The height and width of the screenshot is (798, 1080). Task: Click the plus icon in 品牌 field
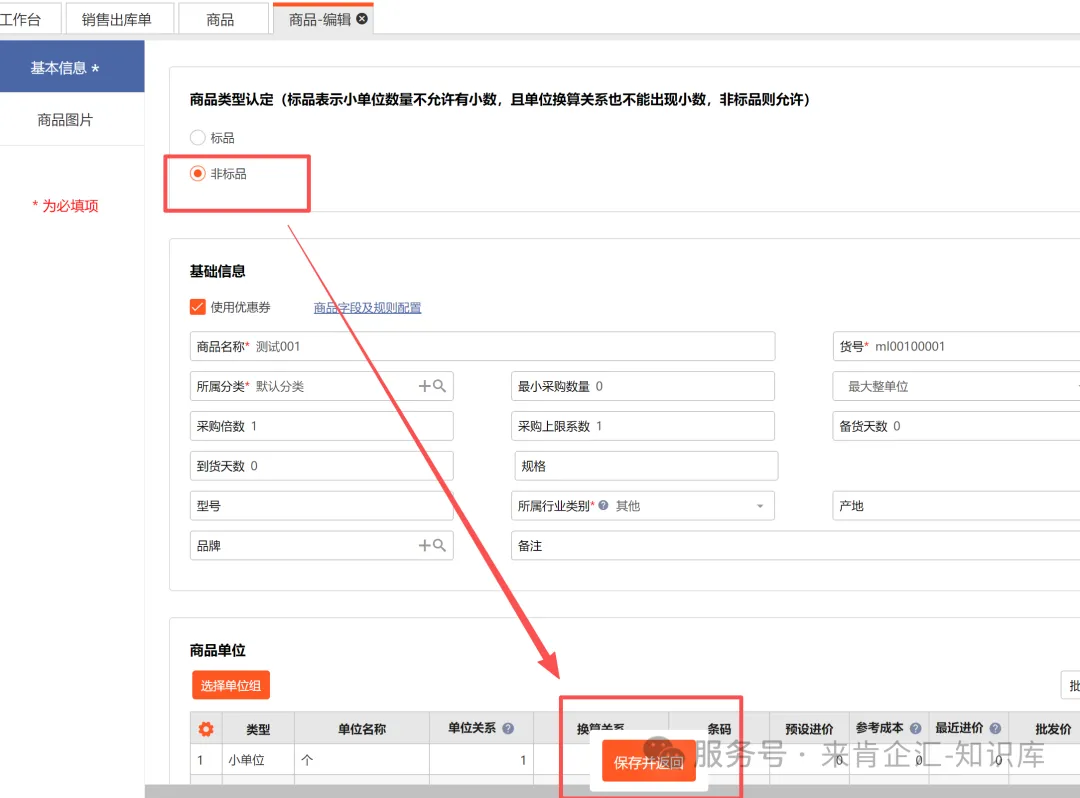[424, 546]
